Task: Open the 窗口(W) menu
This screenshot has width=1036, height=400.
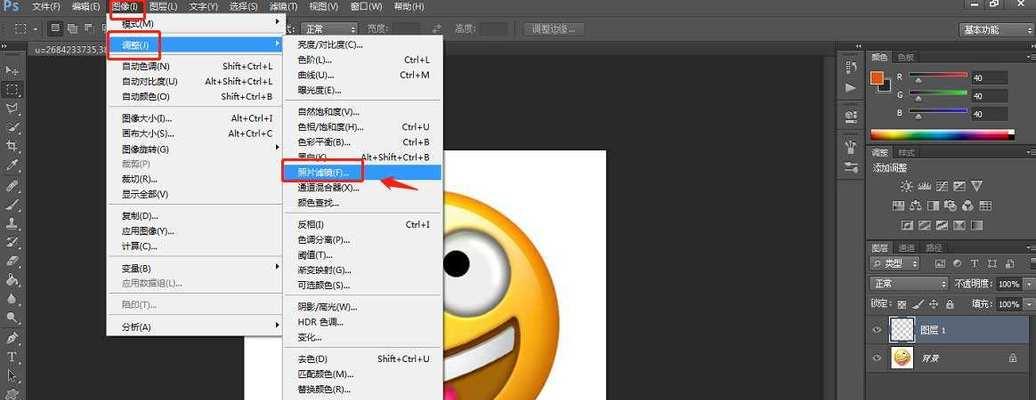Action: pyautogui.click(x=366, y=7)
